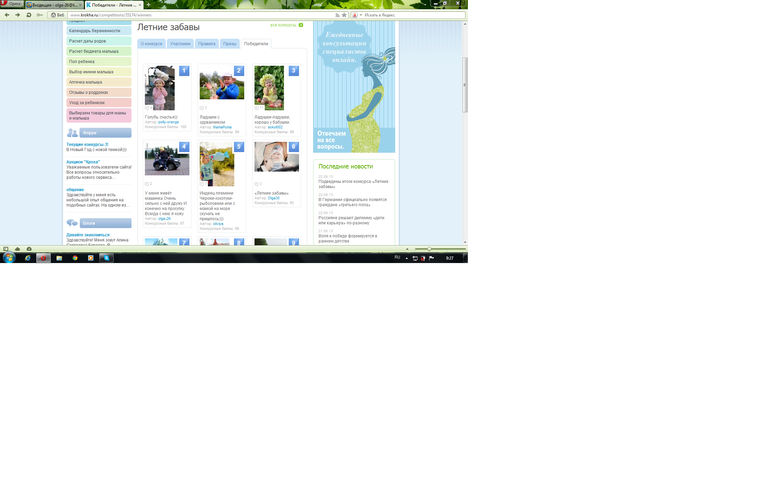Click the krokha.ru address bar

[201, 15]
